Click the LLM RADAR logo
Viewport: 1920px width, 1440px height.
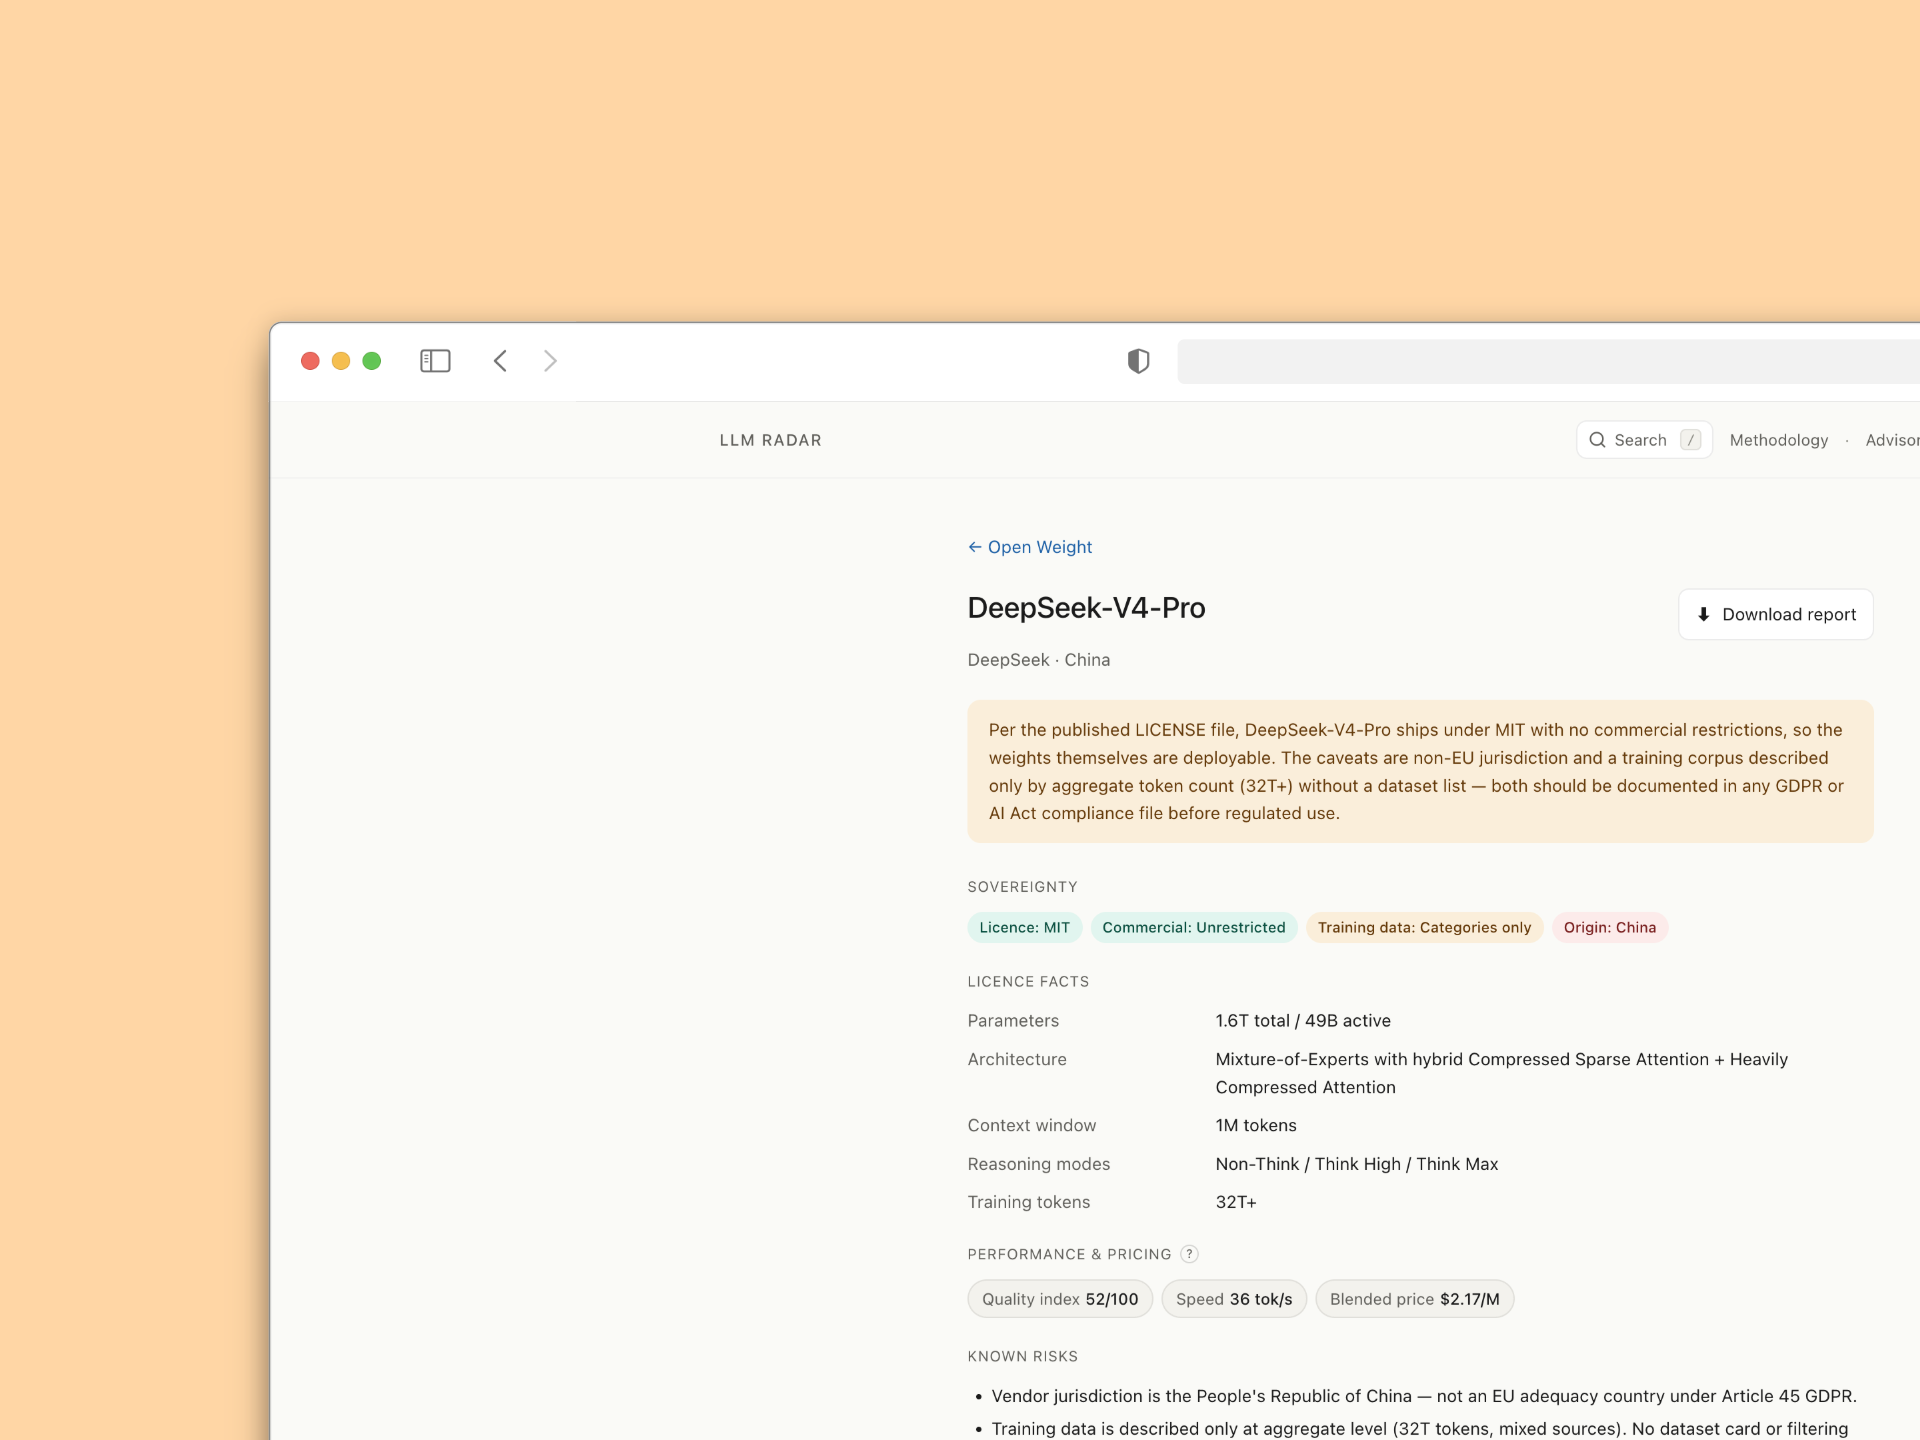click(770, 440)
